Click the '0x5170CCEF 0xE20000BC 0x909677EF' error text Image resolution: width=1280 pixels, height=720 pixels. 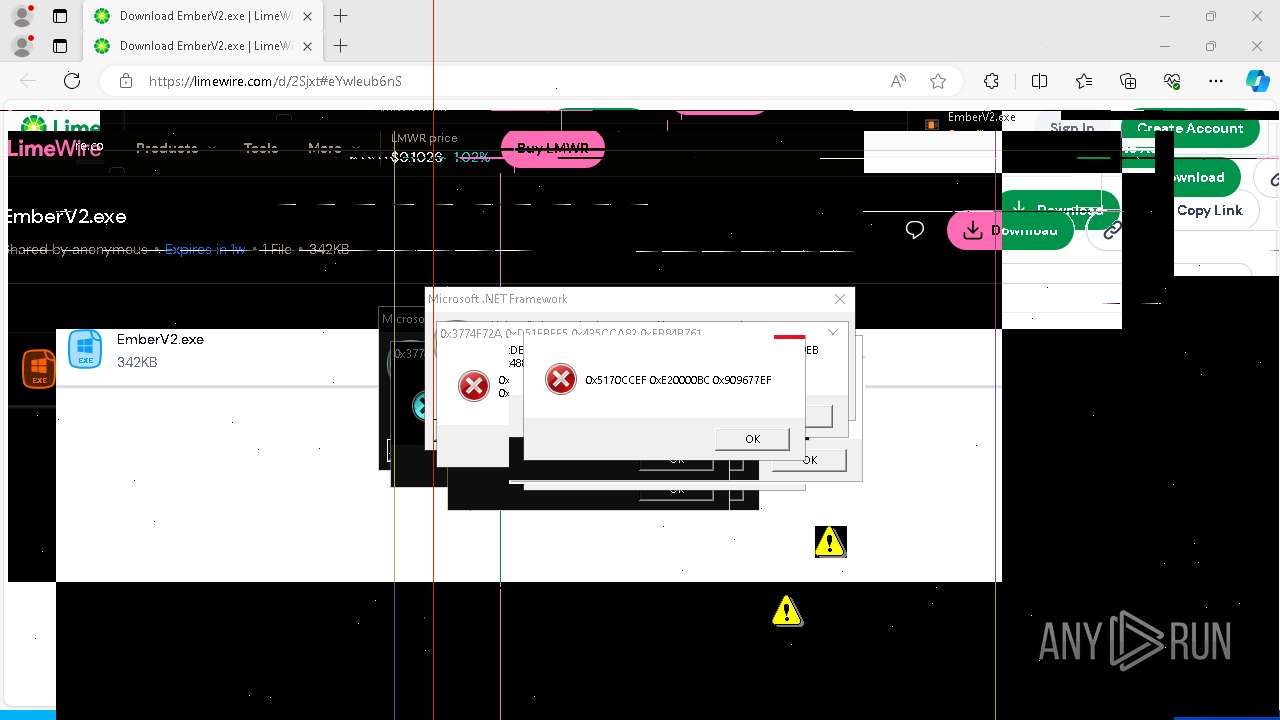pyautogui.click(x=678, y=380)
